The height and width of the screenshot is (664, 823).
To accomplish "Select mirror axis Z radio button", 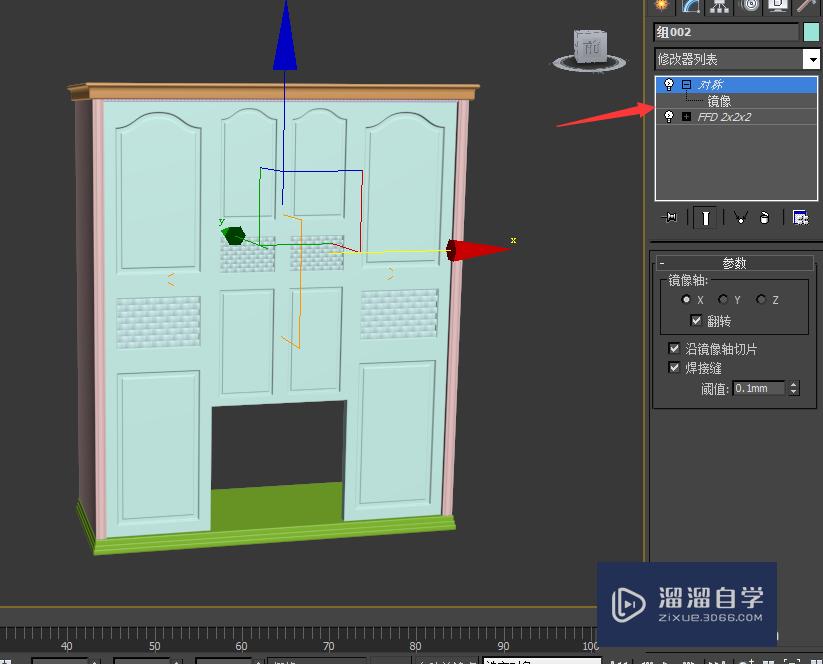I will (x=761, y=299).
